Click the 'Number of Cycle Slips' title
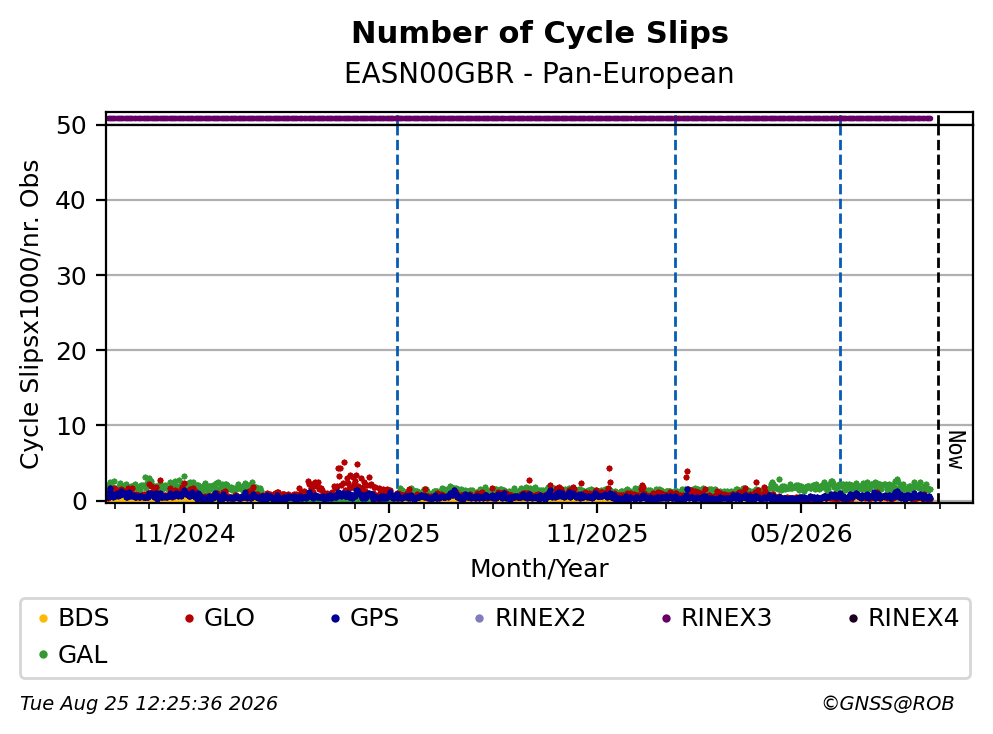The image size is (993, 734). point(540,33)
